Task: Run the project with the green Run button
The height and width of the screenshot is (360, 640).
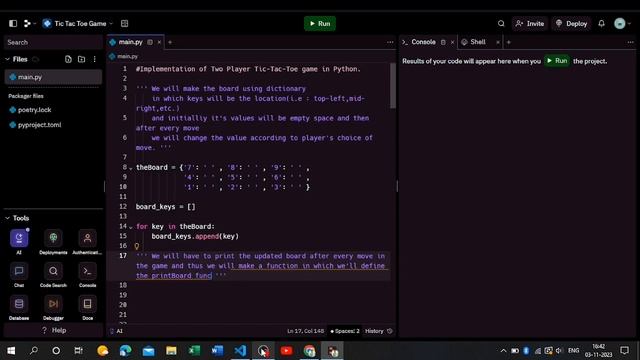Action: (x=320, y=24)
